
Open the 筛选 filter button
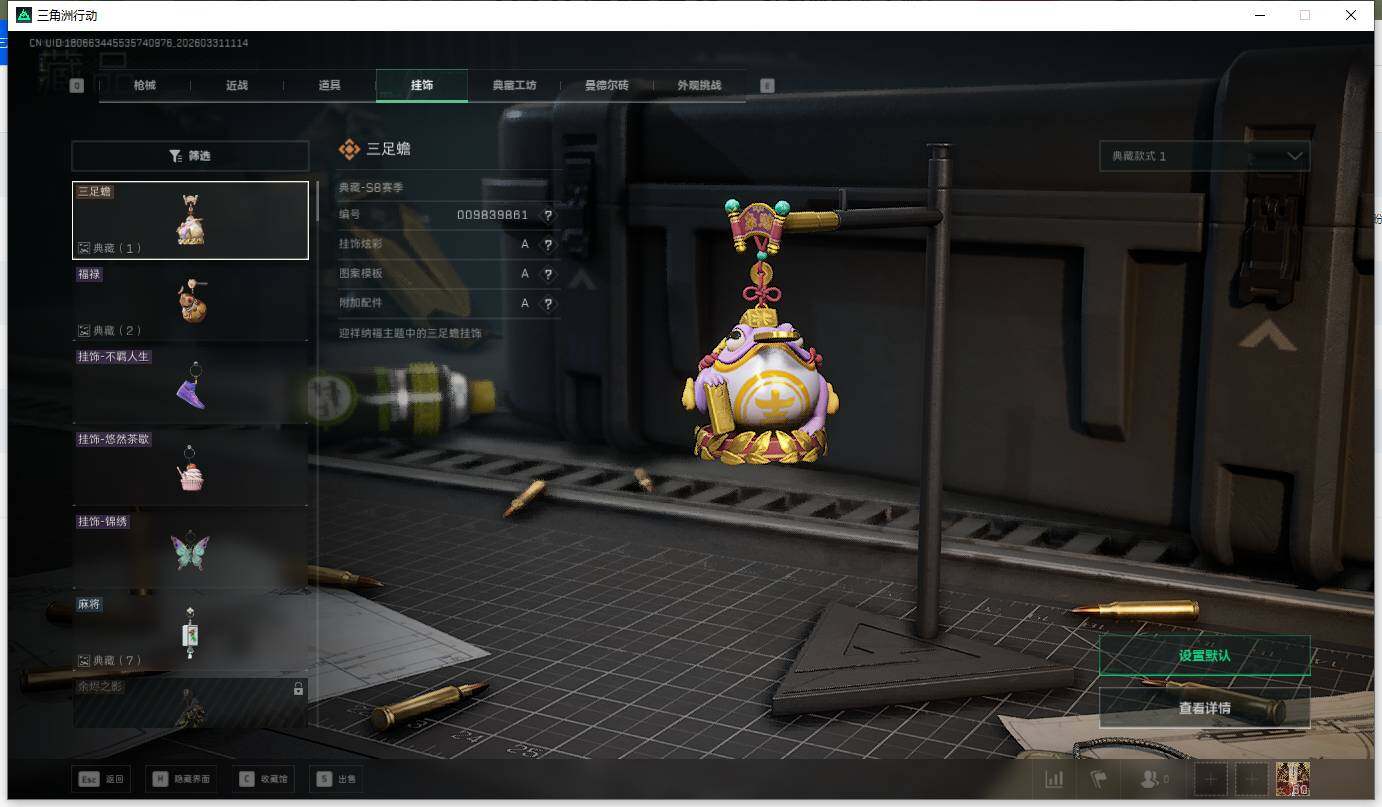[x=190, y=156]
